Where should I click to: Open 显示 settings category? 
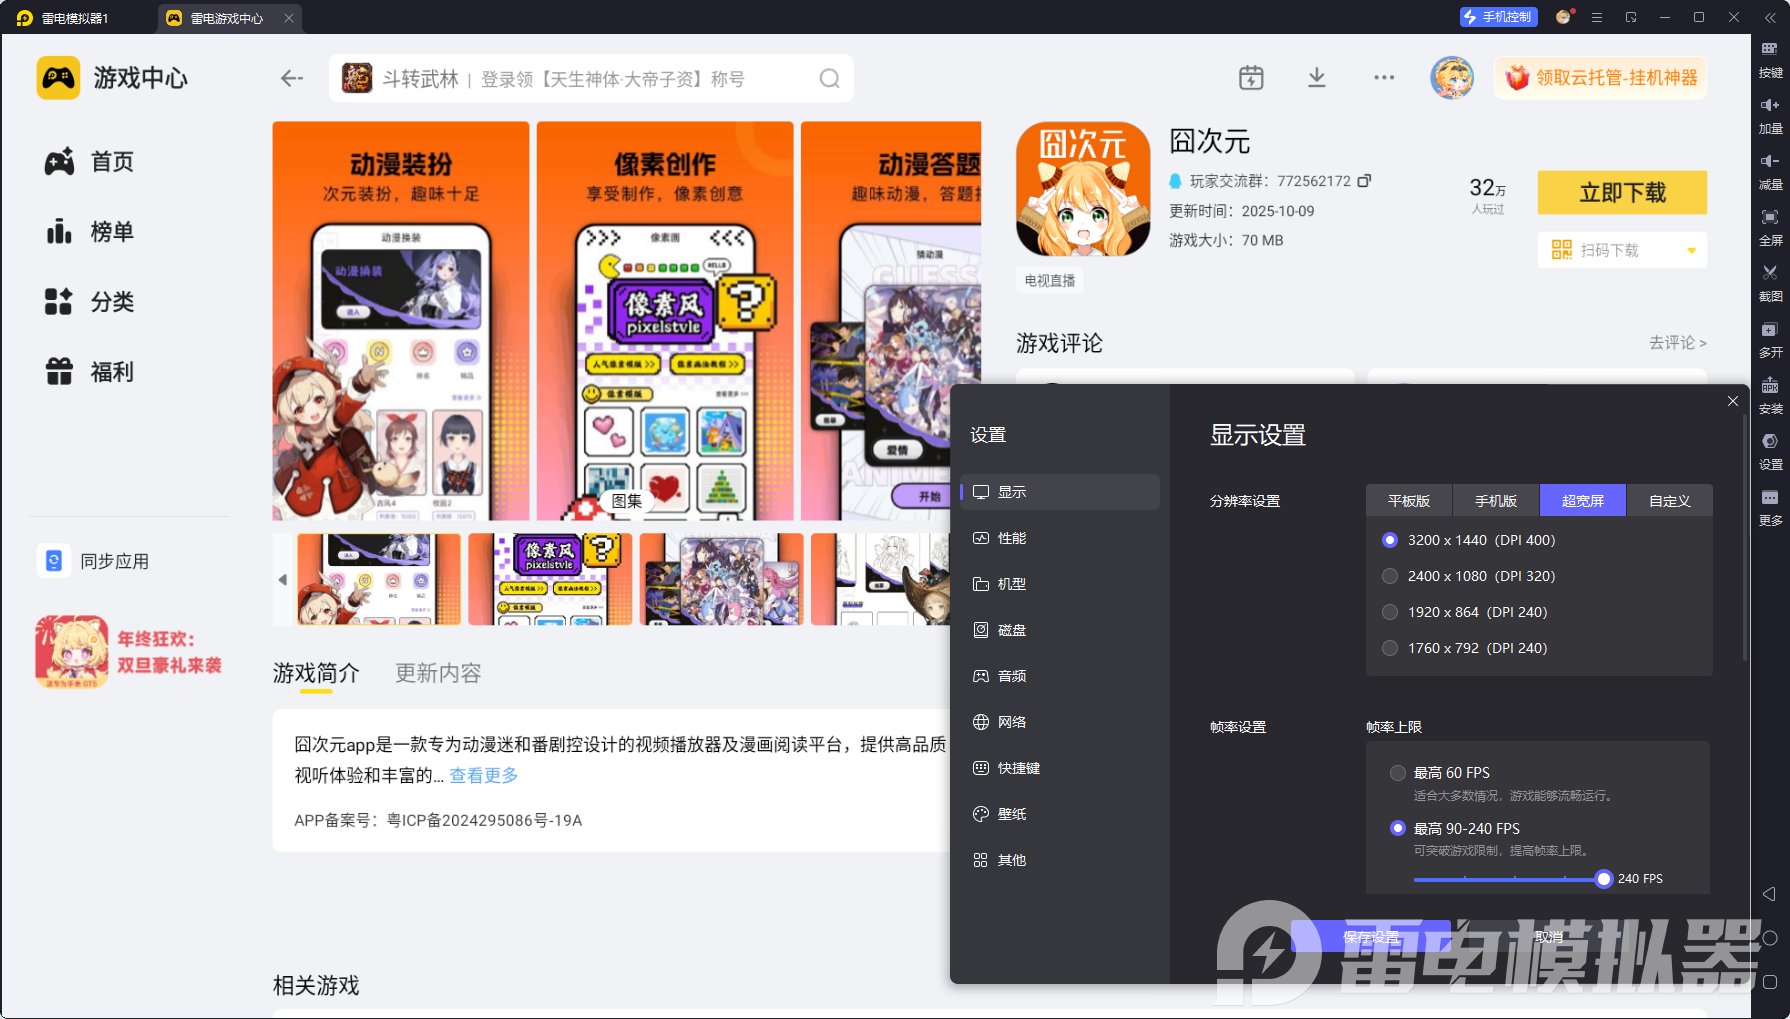[x=1060, y=492]
